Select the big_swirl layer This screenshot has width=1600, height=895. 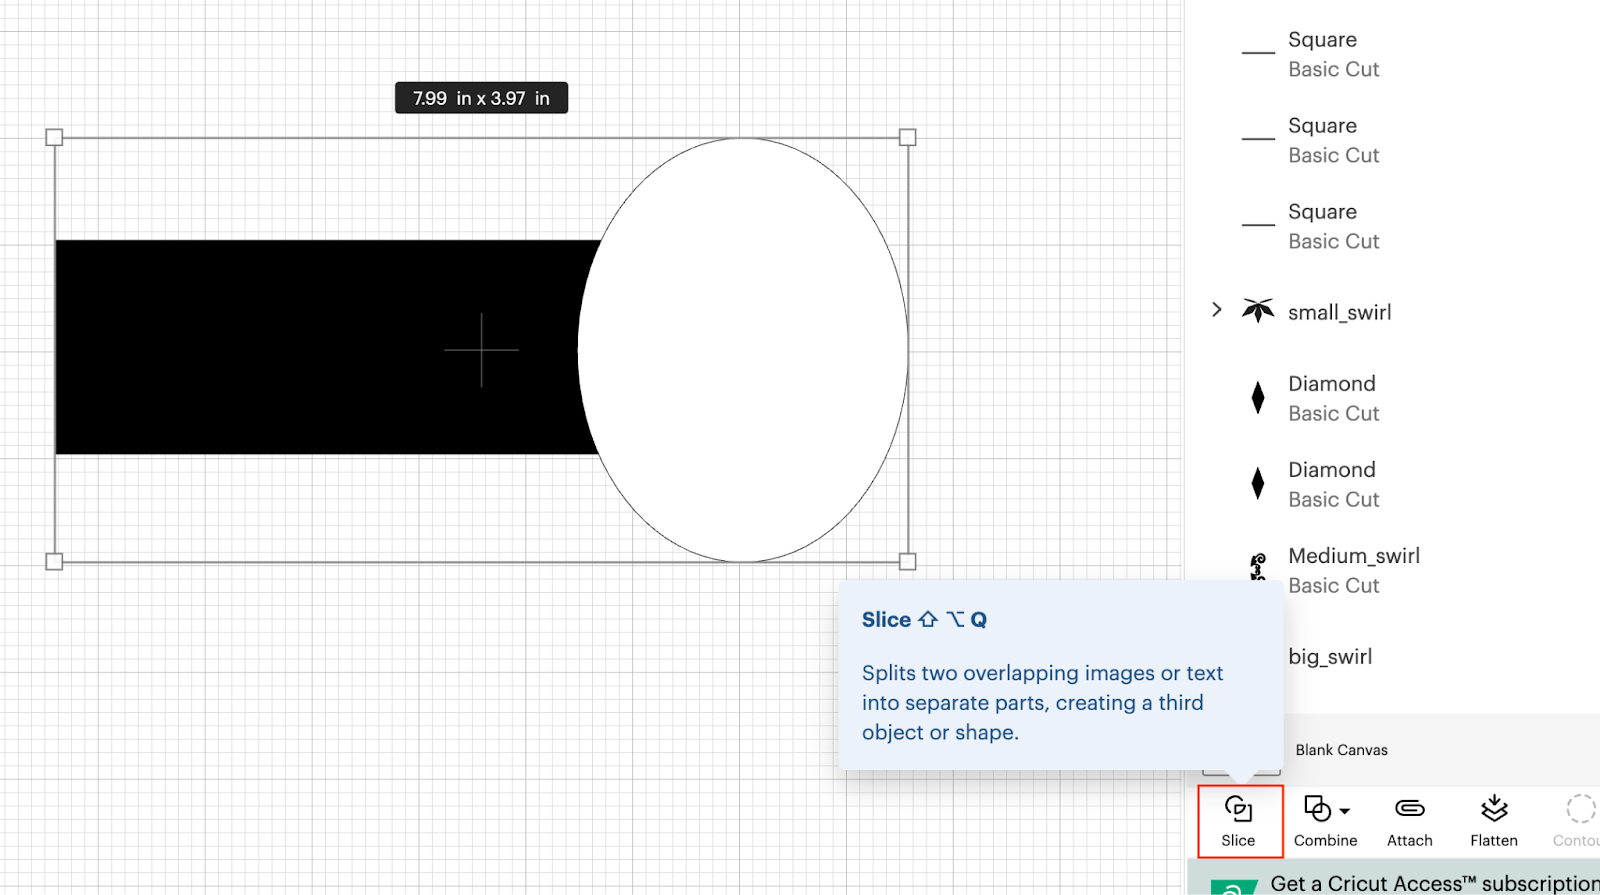pyautogui.click(x=1330, y=657)
